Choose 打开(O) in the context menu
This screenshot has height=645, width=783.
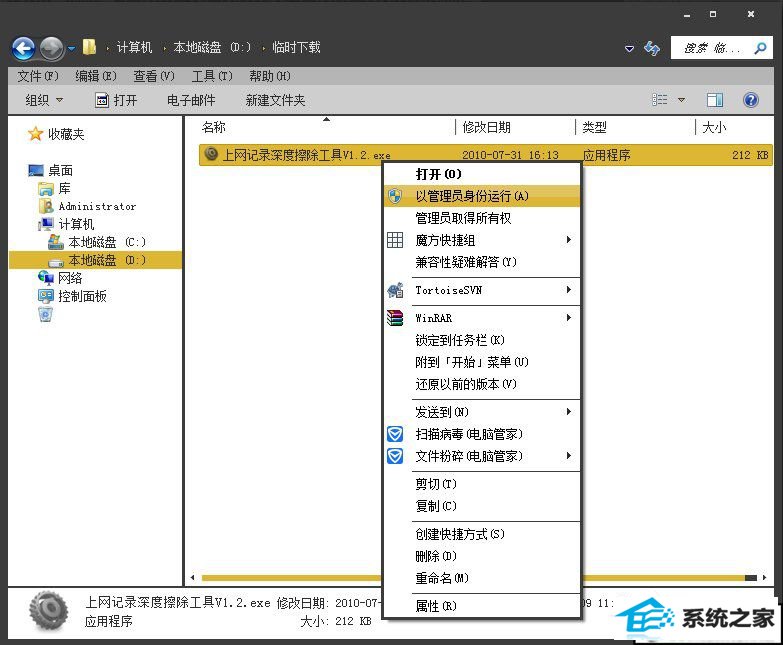click(x=481, y=174)
